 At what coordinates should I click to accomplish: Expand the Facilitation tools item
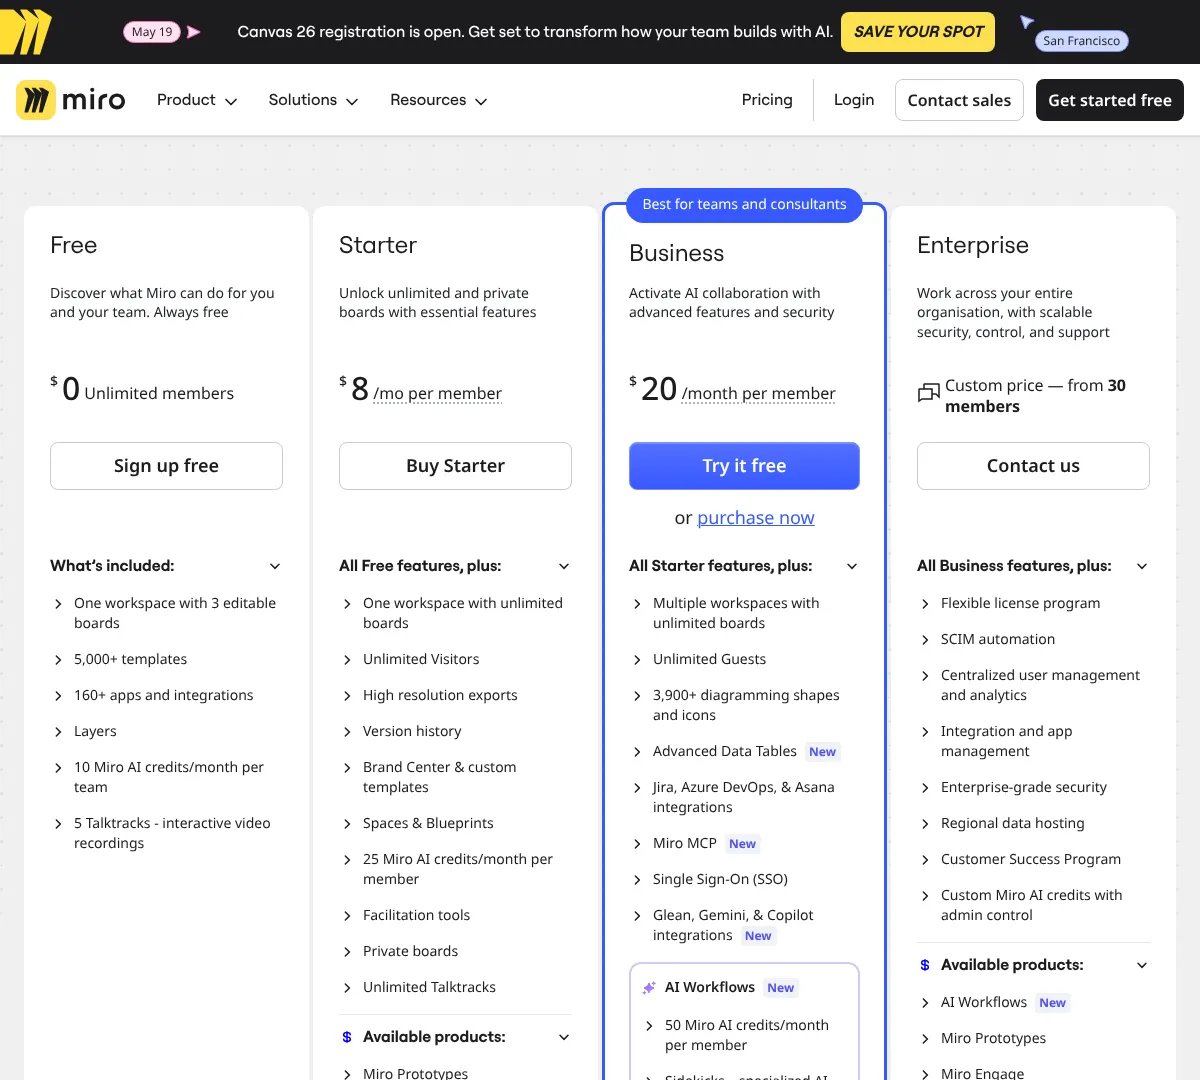(x=455, y=915)
